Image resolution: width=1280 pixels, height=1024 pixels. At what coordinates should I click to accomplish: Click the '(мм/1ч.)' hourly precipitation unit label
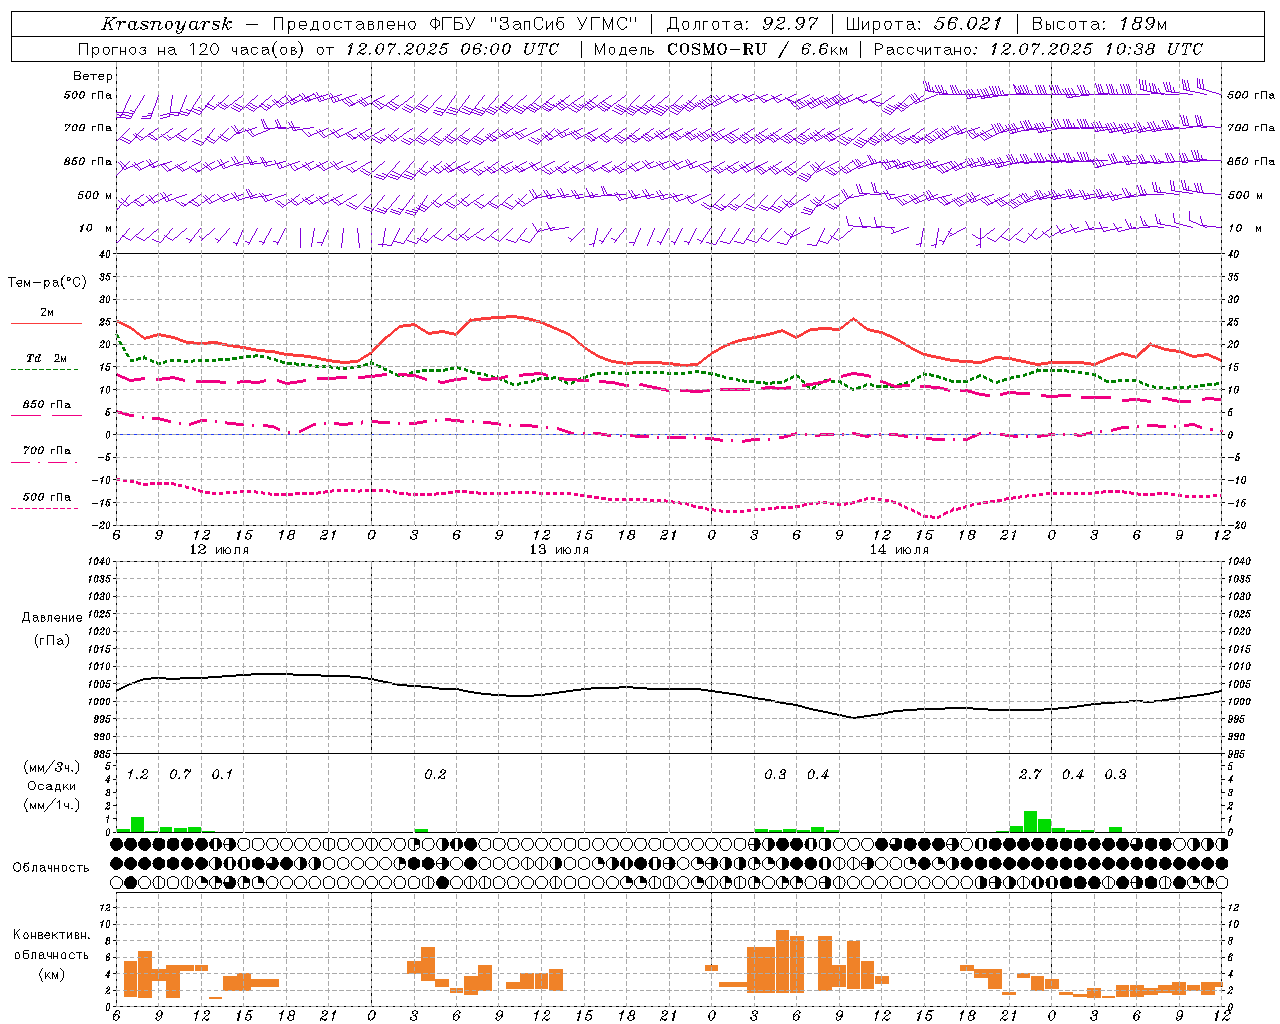point(52,805)
